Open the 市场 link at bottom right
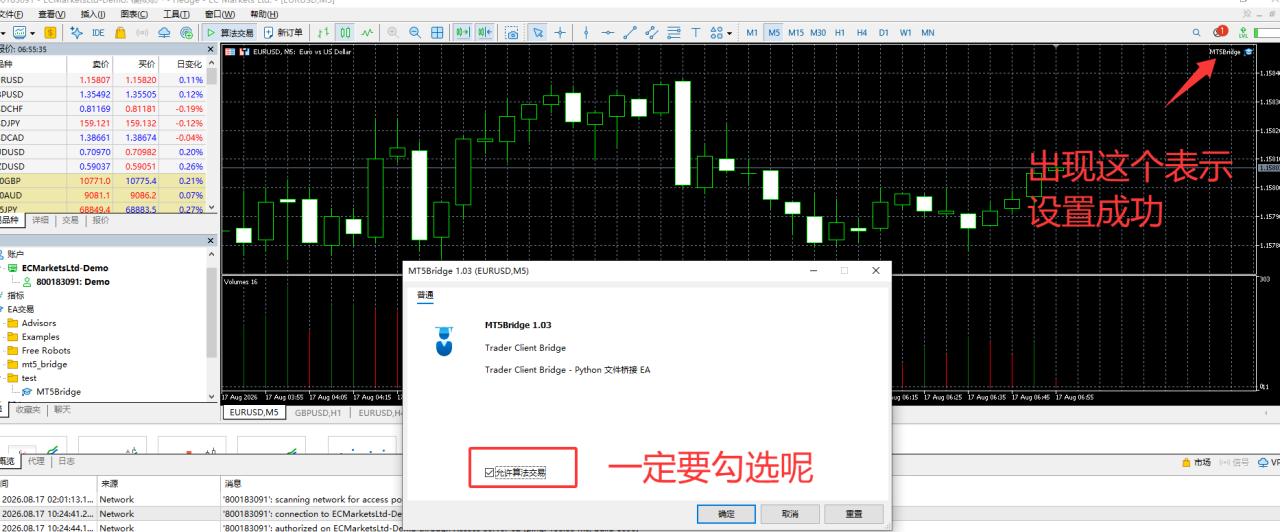 1196,463
